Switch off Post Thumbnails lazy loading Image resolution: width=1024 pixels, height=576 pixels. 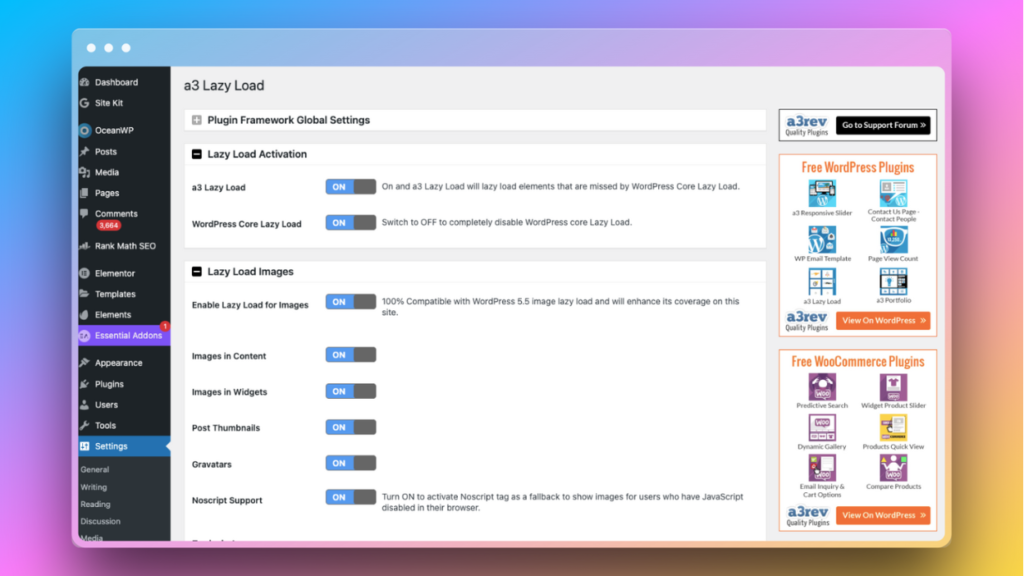(351, 427)
